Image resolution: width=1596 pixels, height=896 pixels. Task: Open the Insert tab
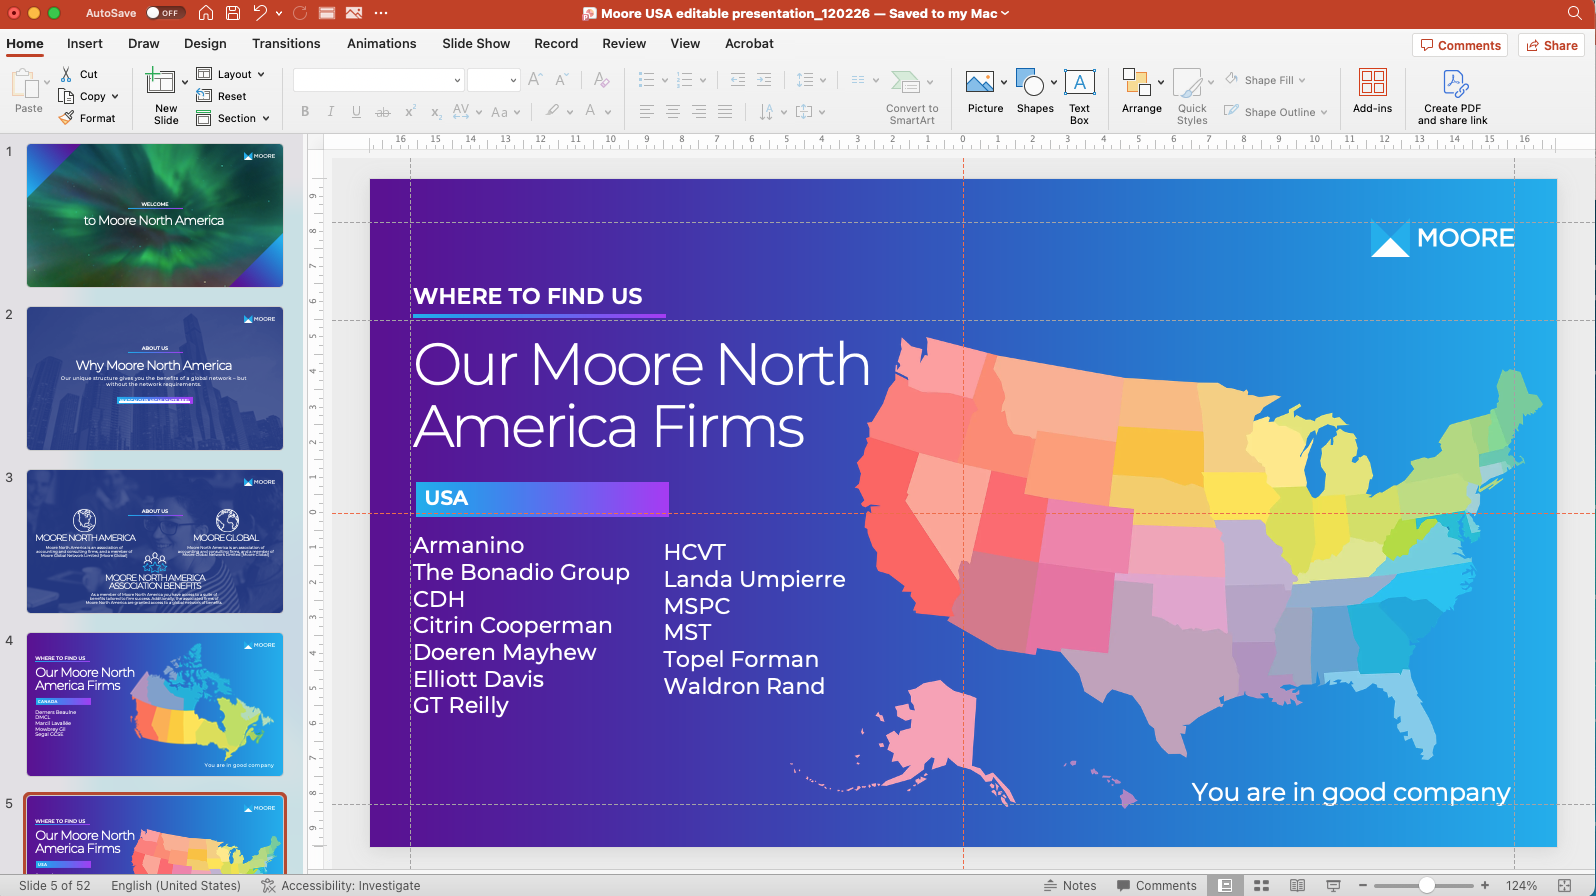coord(85,43)
